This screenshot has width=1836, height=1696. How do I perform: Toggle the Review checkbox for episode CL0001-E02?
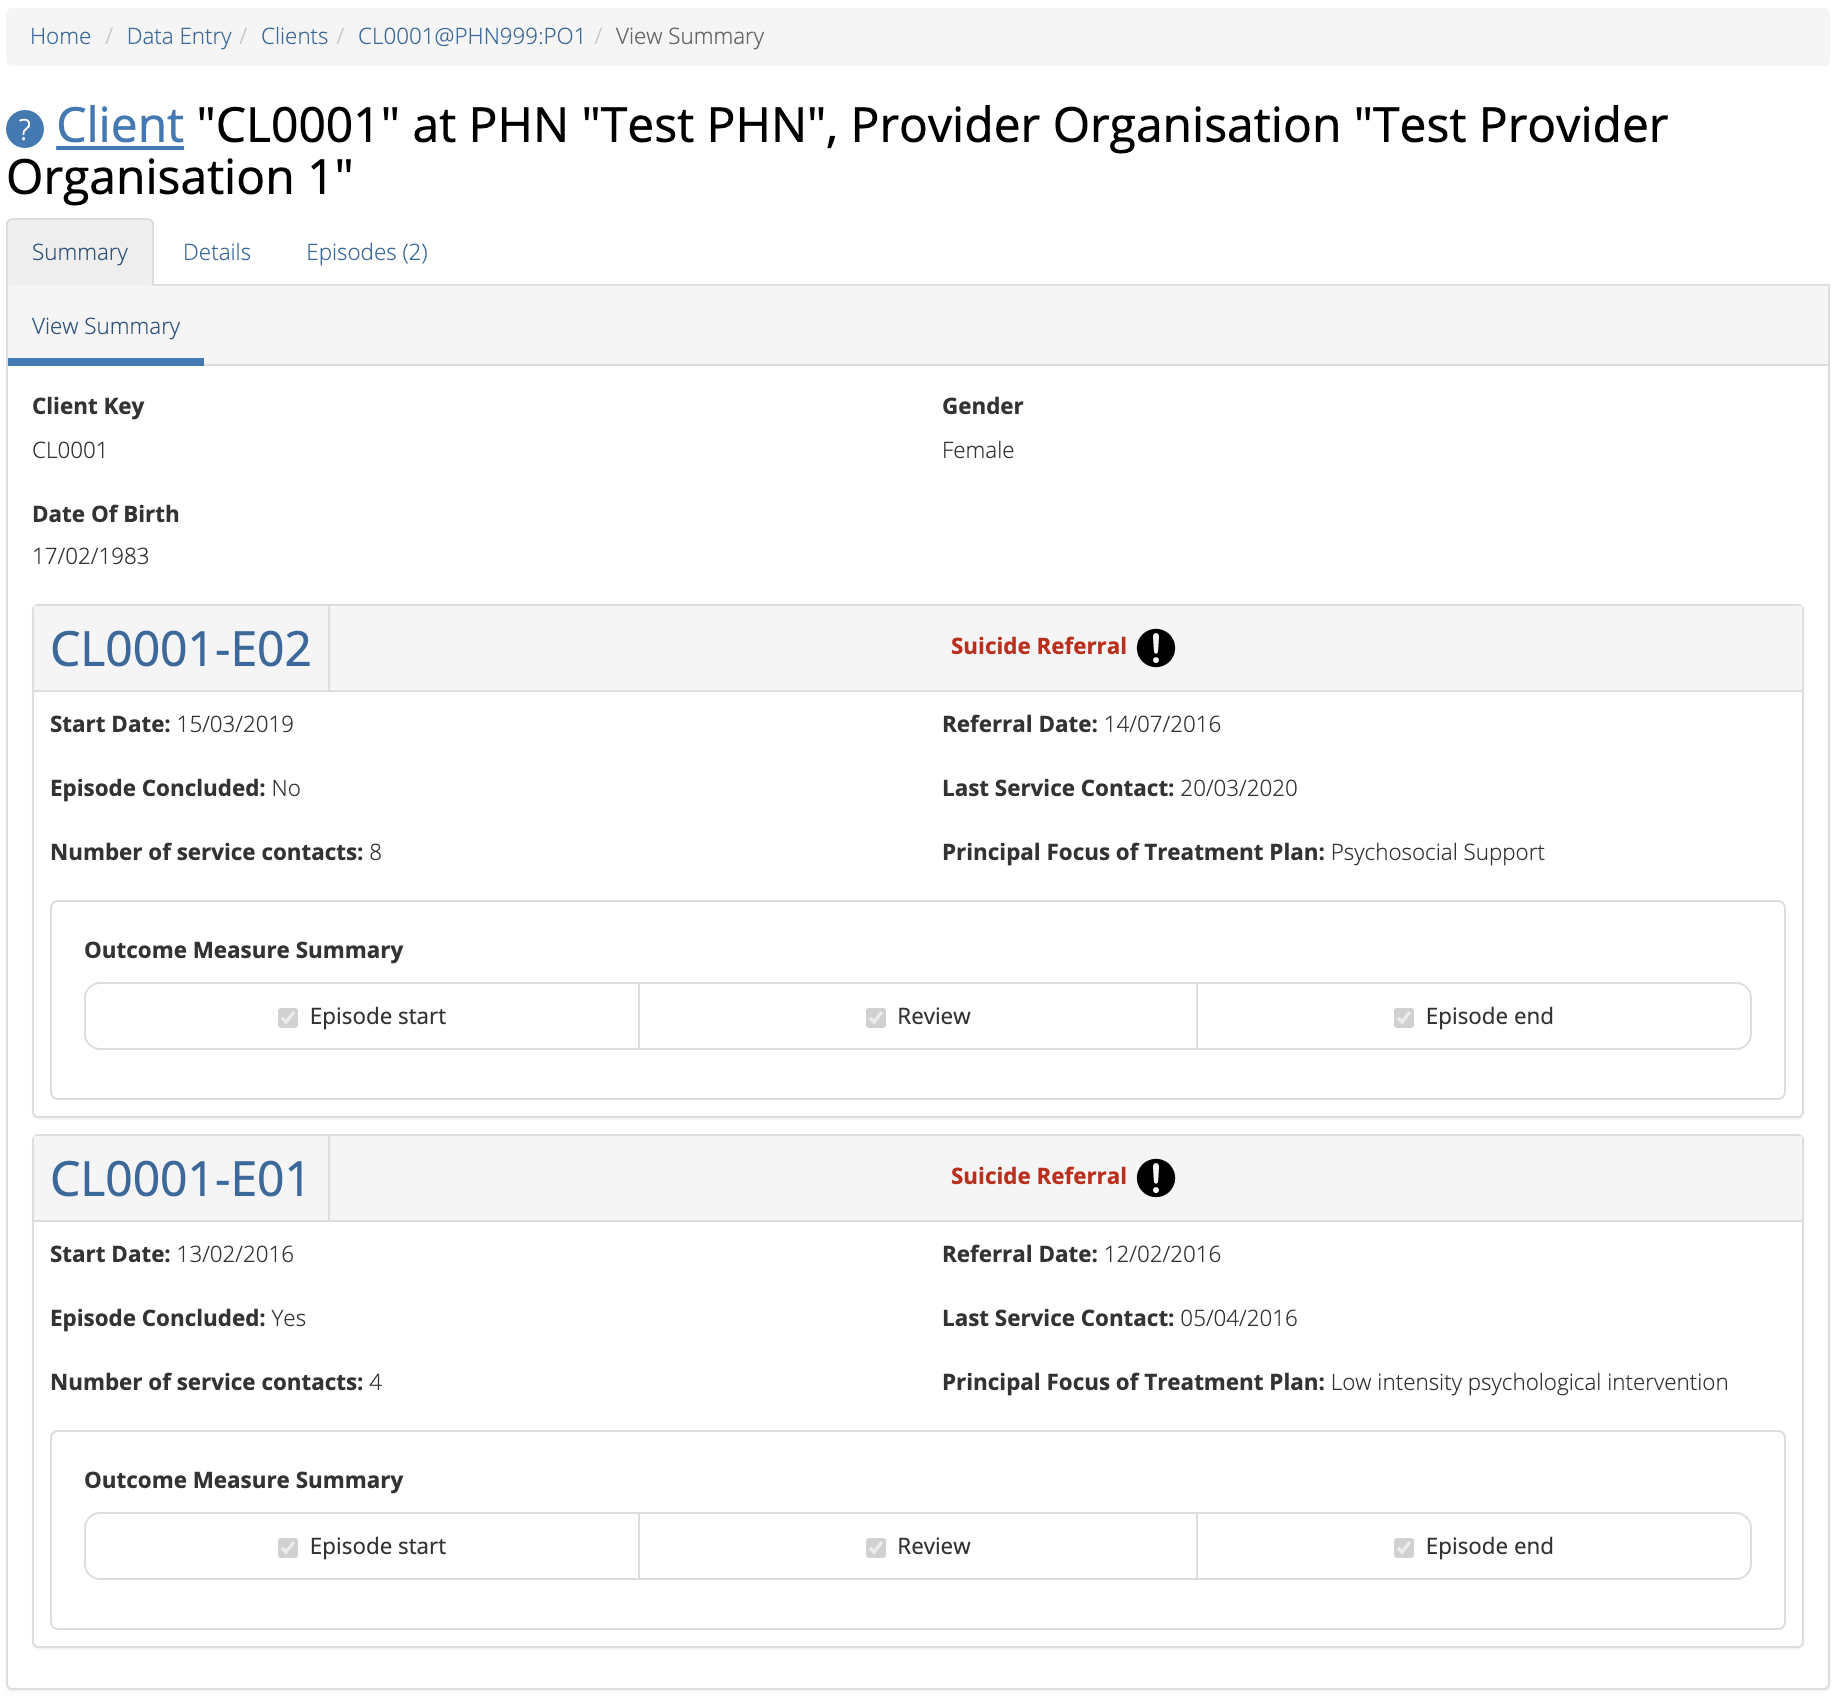click(x=875, y=1016)
